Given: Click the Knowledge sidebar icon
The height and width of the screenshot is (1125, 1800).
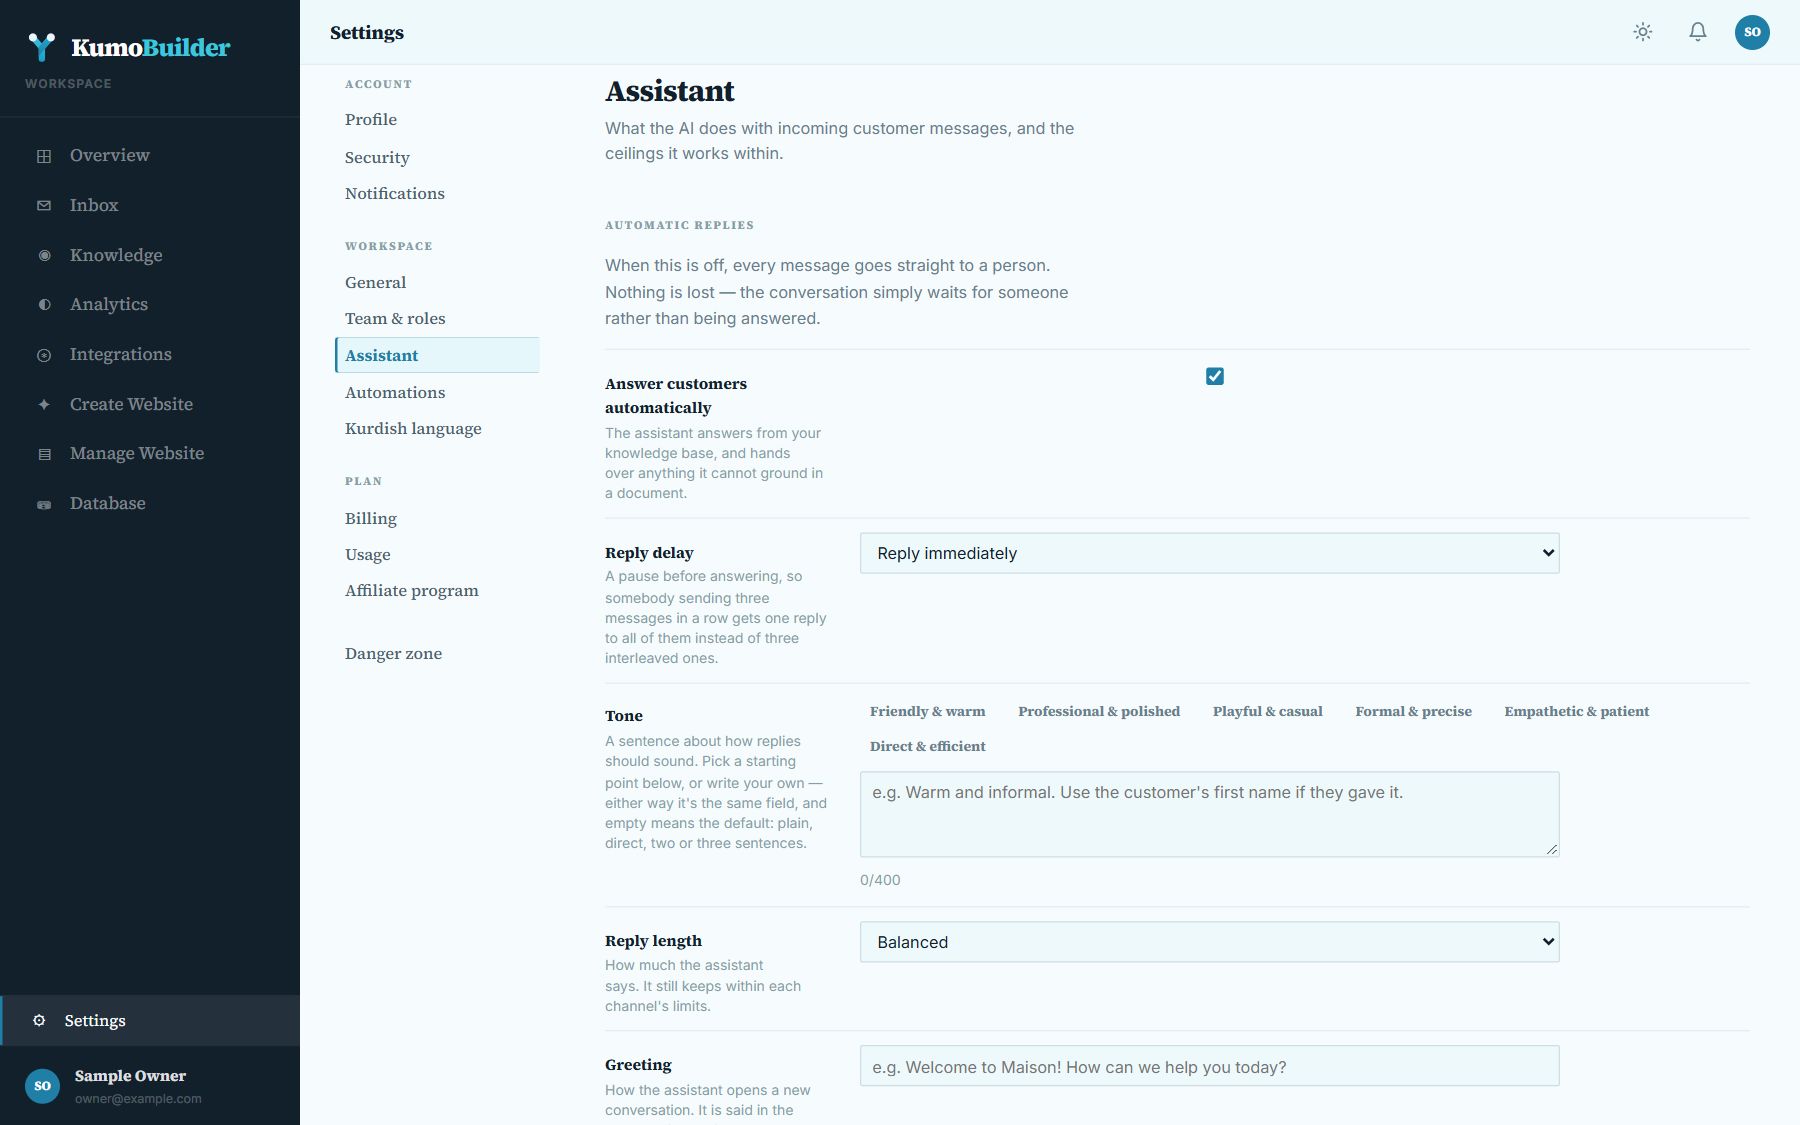Looking at the screenshot, I should pos(44,256).
